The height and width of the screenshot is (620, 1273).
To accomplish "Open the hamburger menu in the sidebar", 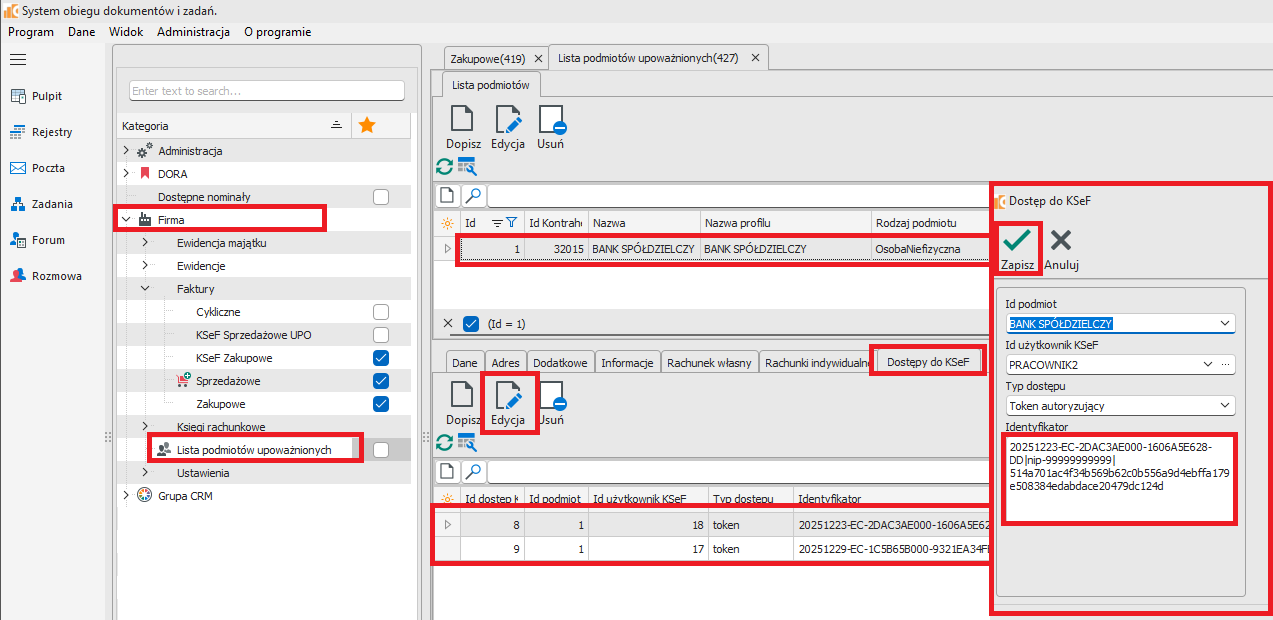I will (x=17, y=59).
